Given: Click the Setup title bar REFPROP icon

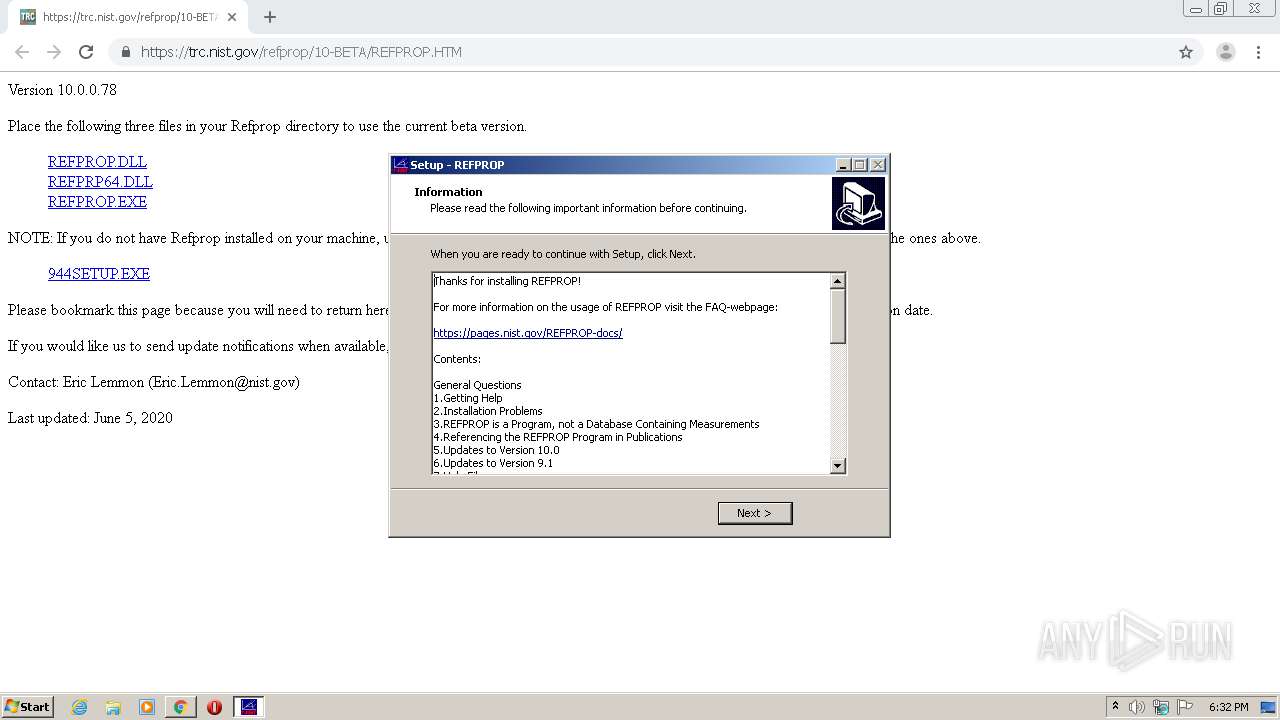Looking at the screenshot, I should (x=400, y=165).
